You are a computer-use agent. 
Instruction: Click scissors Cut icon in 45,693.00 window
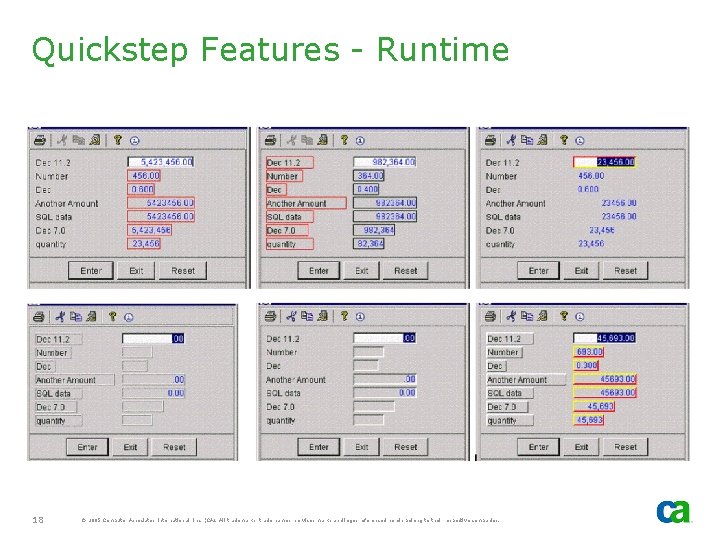point(511,316)
